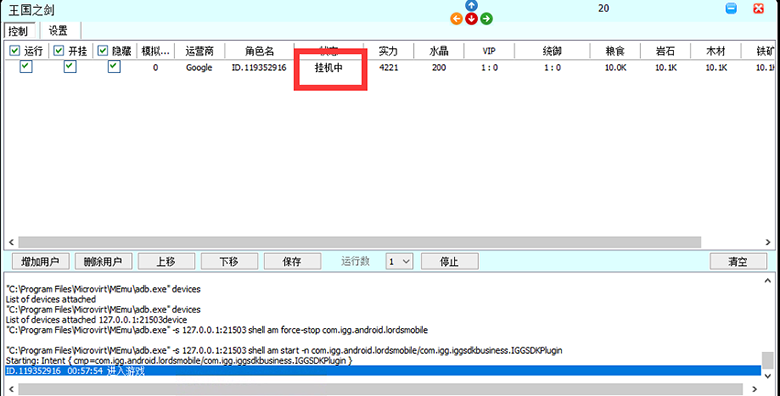Click the orange left arrow icon
This screenshot has width=780, height=396.
coord(456,19)
